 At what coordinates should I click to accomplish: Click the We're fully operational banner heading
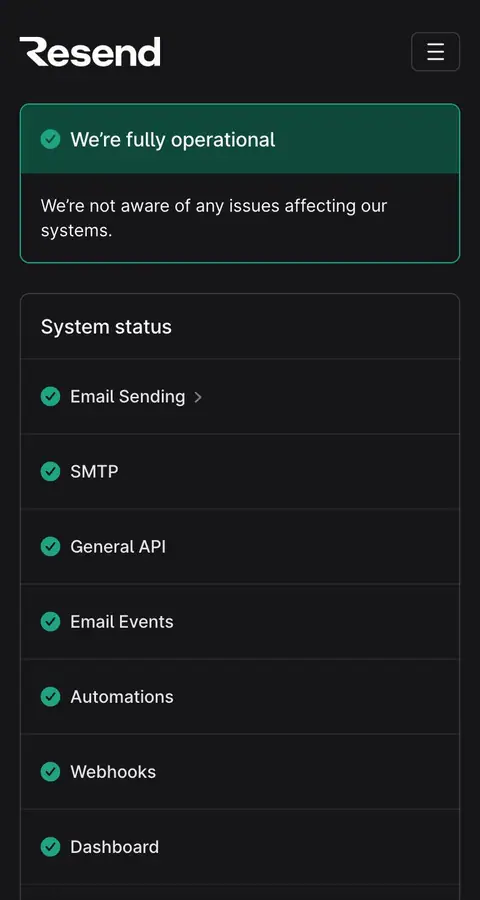(x=173, y=139)
